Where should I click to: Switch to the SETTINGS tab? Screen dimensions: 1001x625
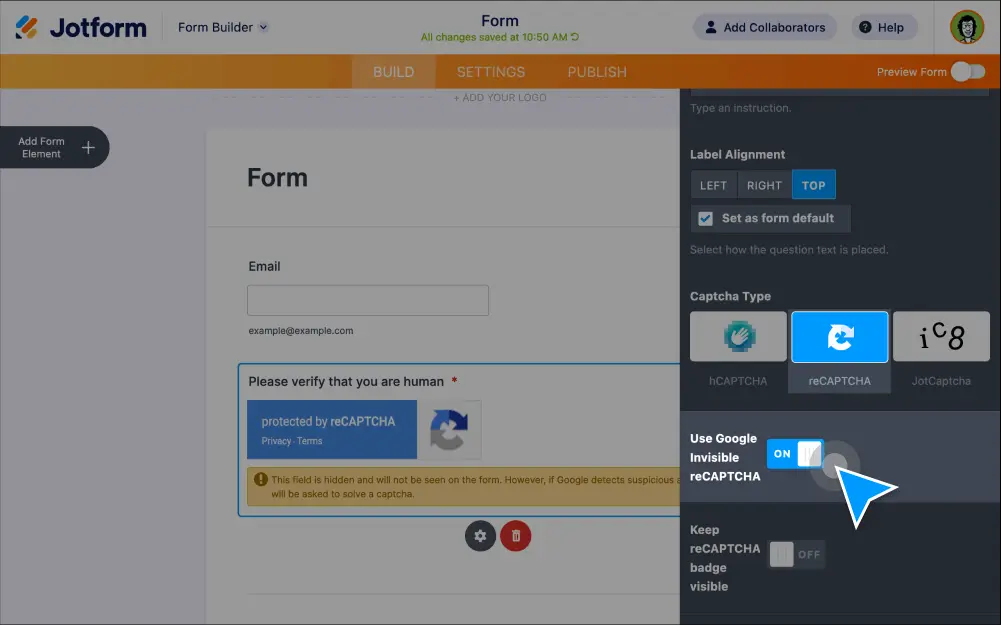(490, 72)
